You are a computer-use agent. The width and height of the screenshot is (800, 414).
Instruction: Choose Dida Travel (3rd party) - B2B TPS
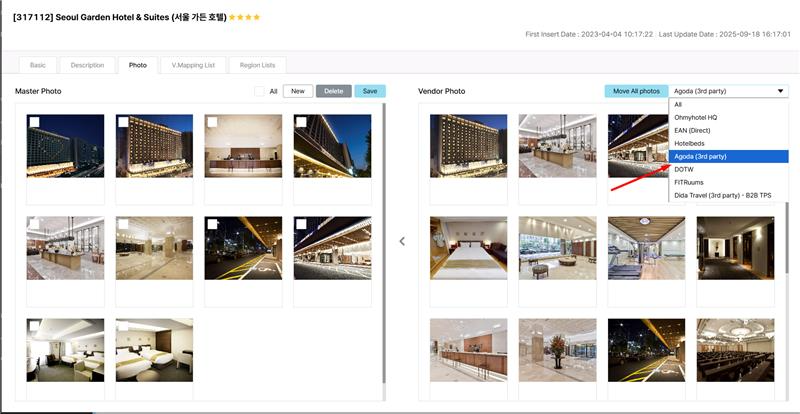[x=728, y=195]
